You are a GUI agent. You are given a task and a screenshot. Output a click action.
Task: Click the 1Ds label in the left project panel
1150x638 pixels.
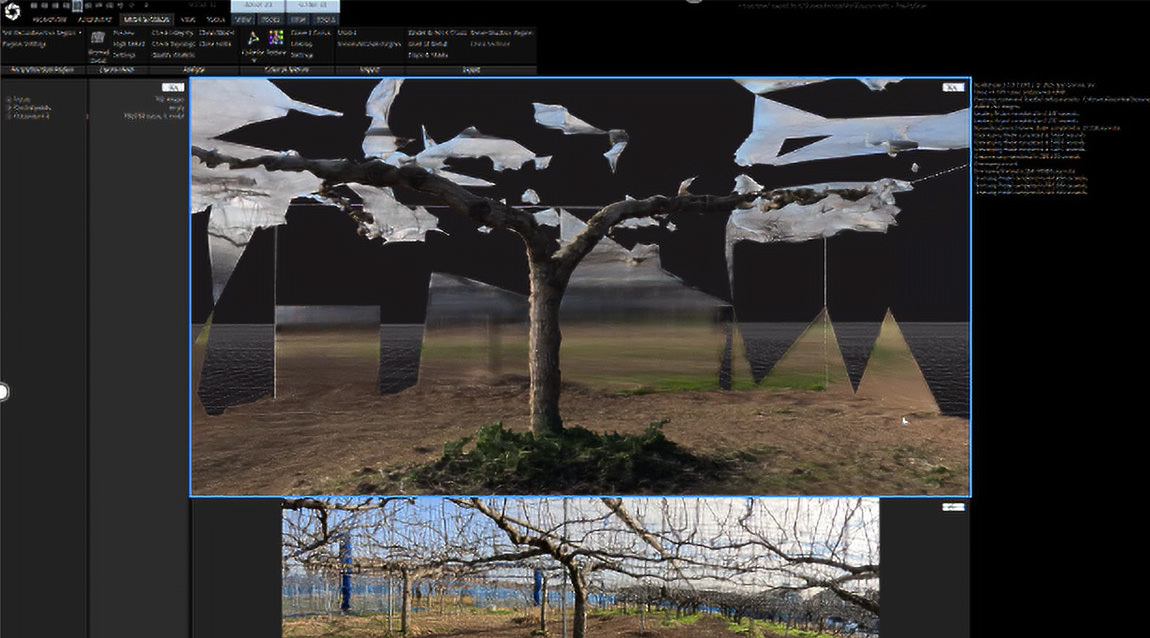point(172,88)
